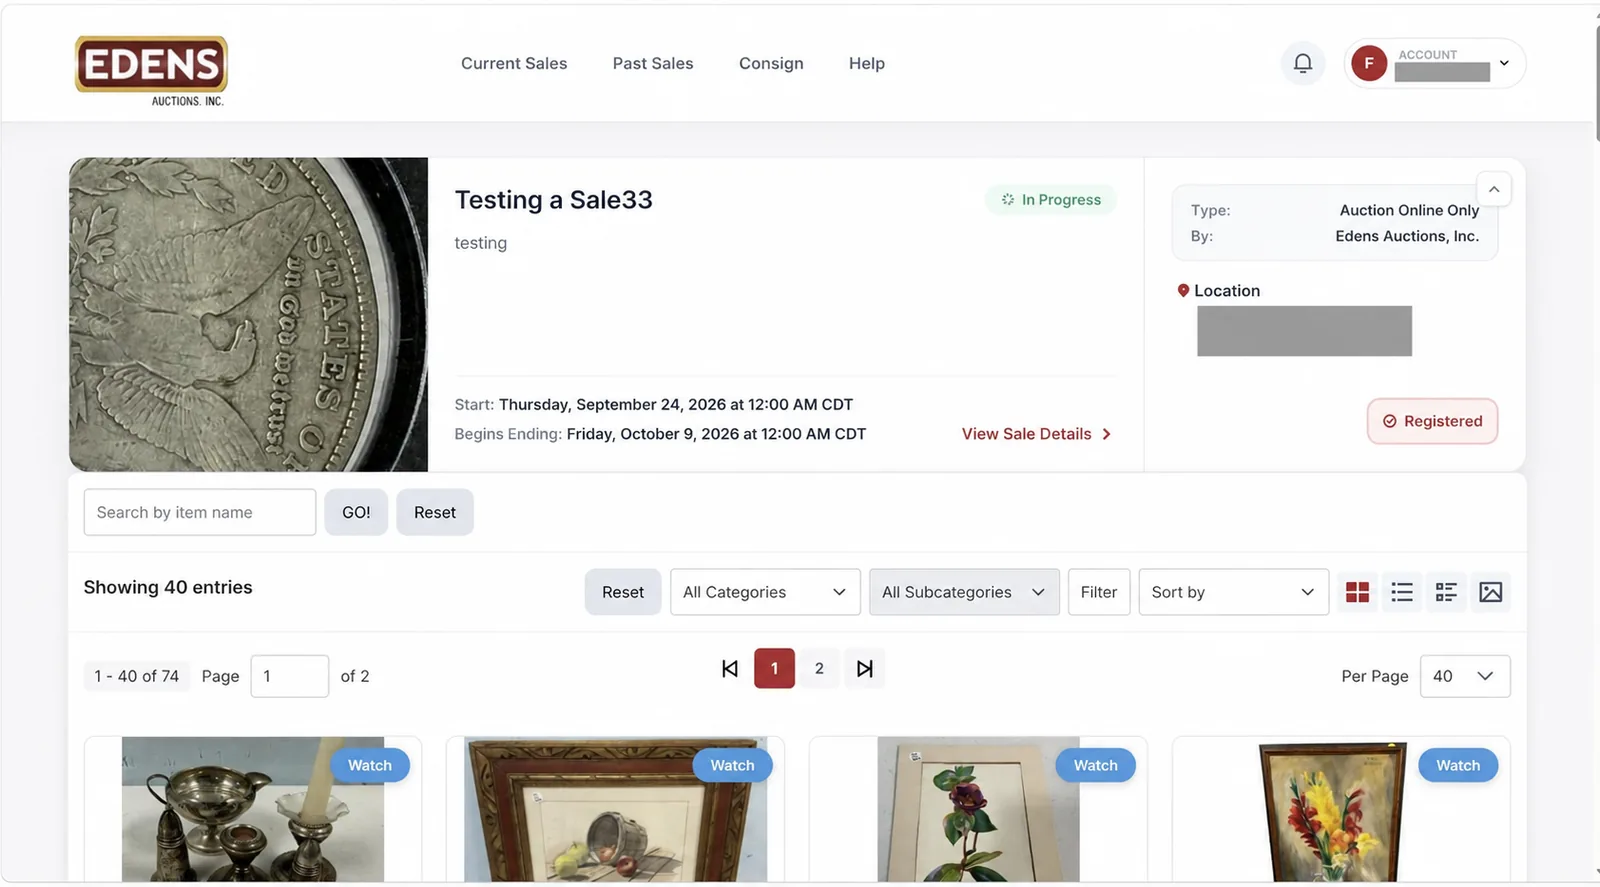
Task: Click the red account avatar F
Action: [x=1369, y=63]
